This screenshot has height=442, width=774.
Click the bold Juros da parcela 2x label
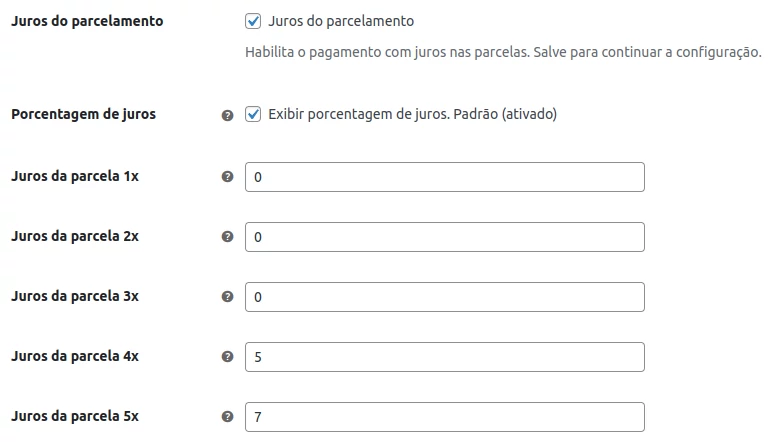point(74,236)
